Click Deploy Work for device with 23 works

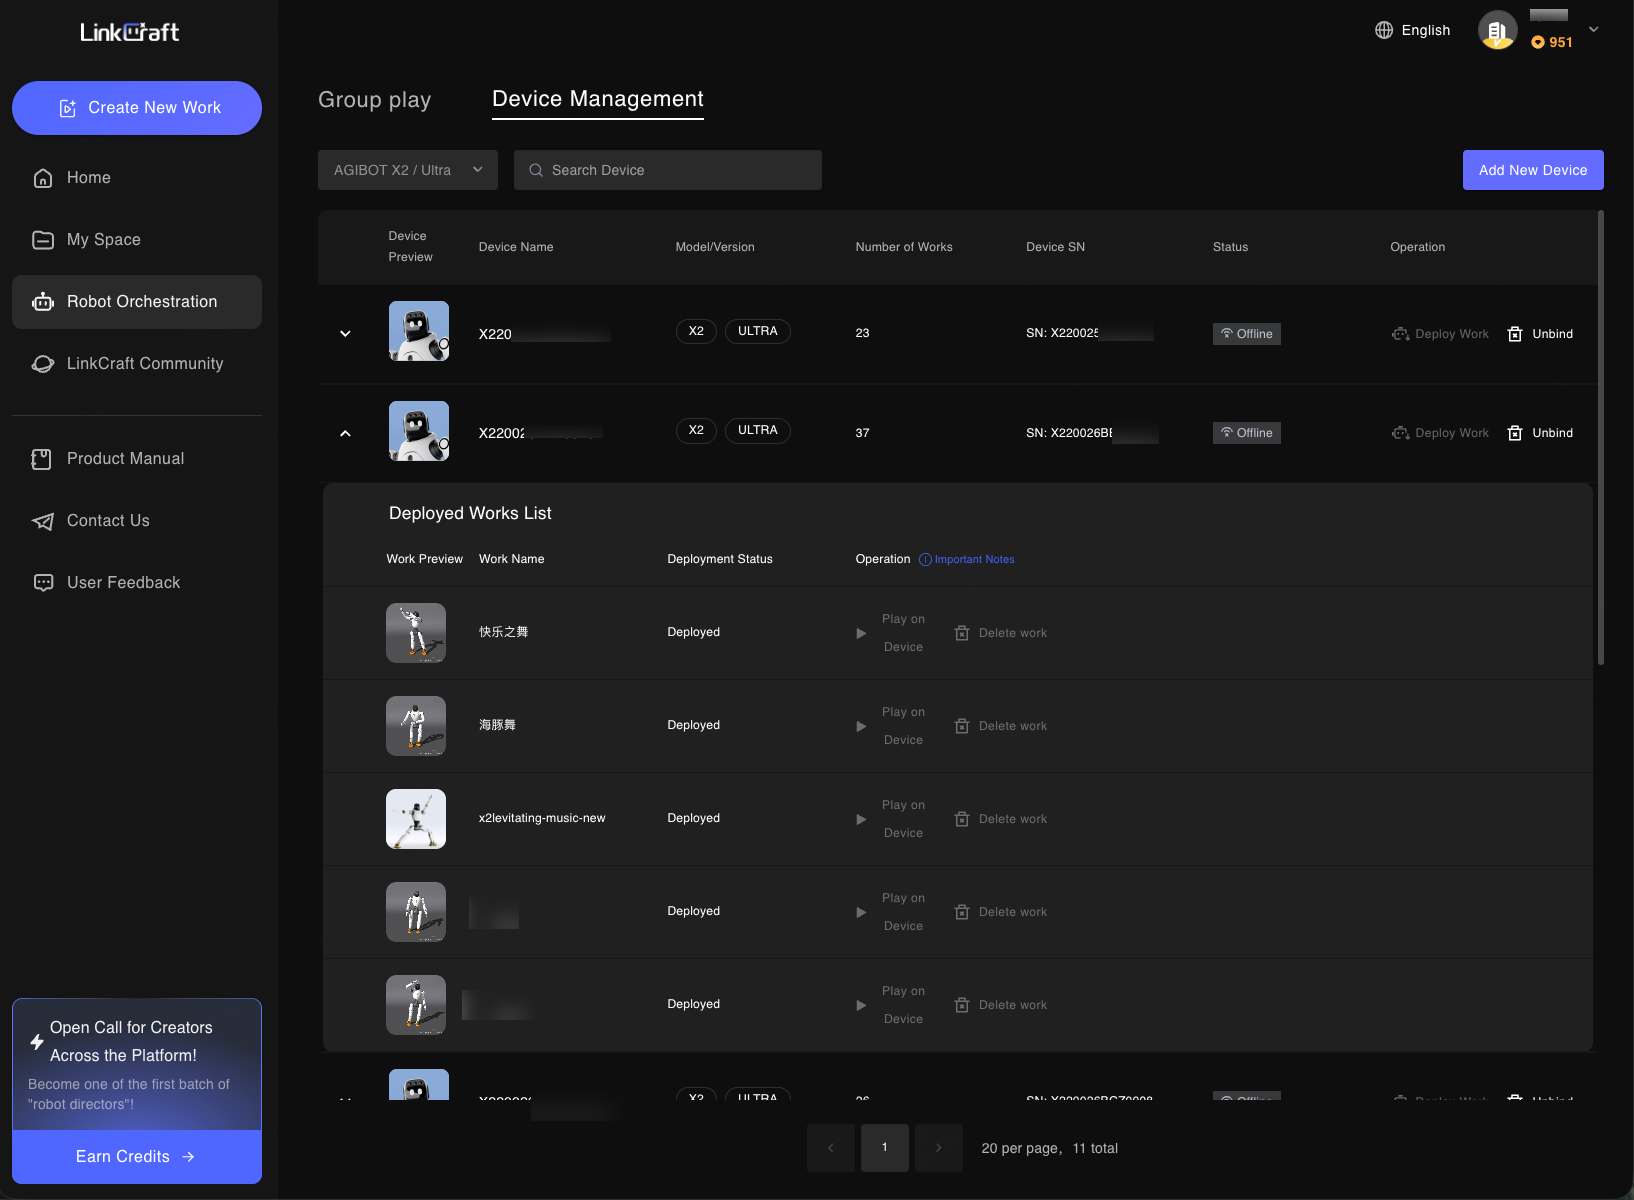(1440, 334)
